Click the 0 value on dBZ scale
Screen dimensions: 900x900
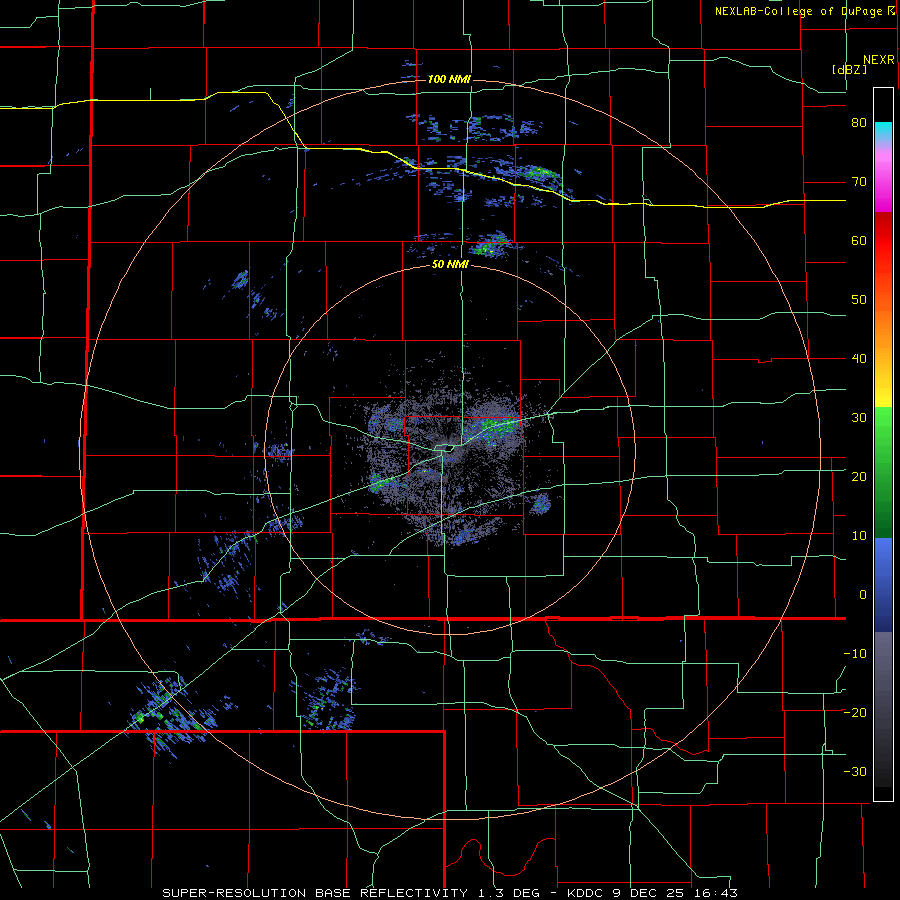(x=863, y=595)
